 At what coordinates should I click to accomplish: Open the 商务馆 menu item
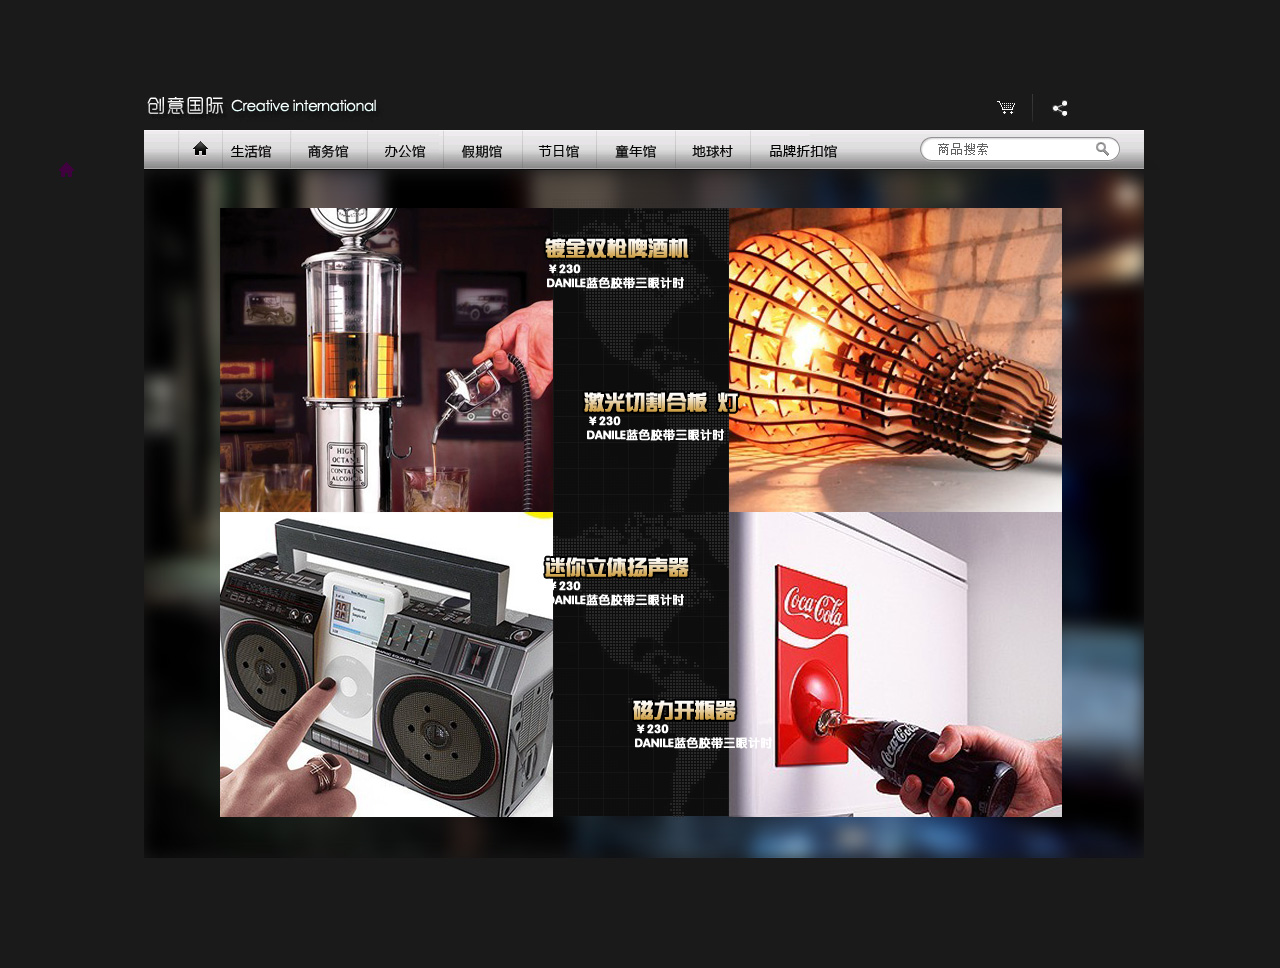(328, 151)
